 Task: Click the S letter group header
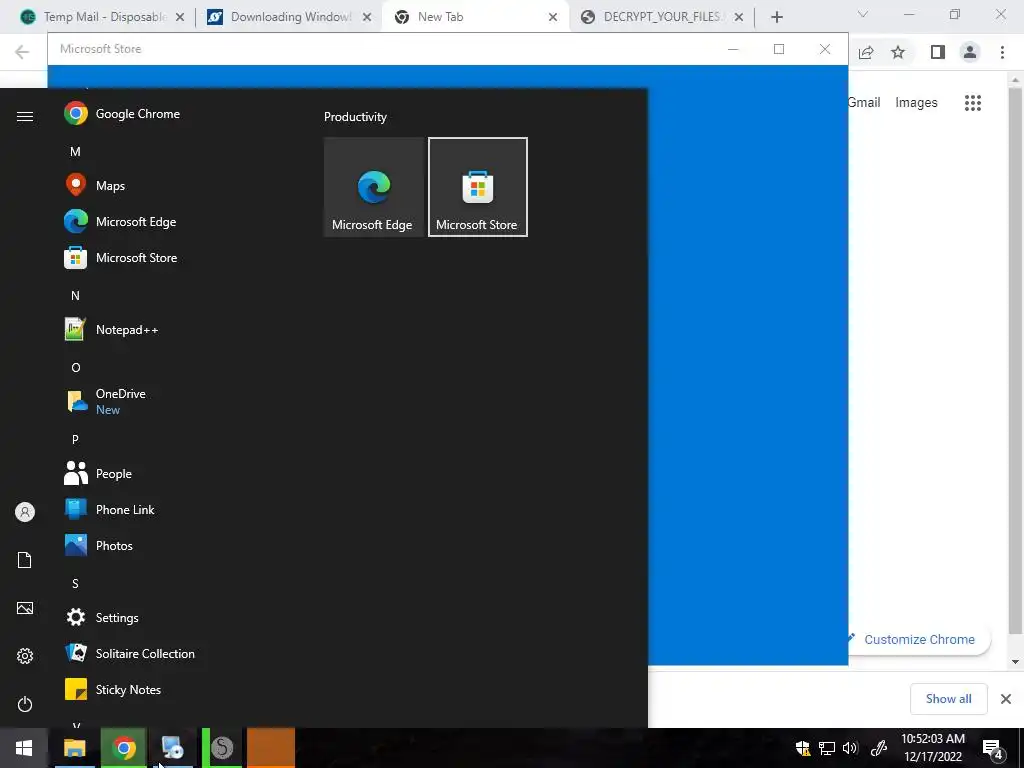point(75,583)
